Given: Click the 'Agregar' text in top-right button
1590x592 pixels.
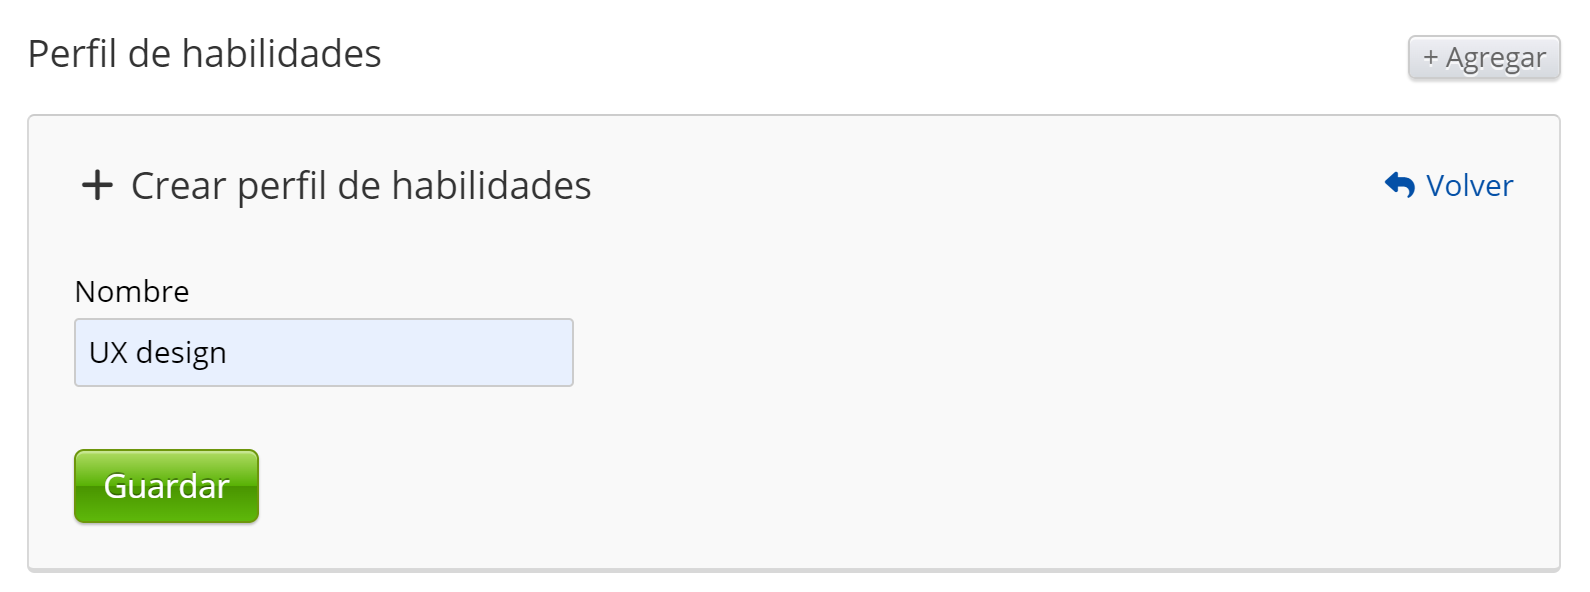Looking at the screenshot, I should click(x=1495, y=58).
